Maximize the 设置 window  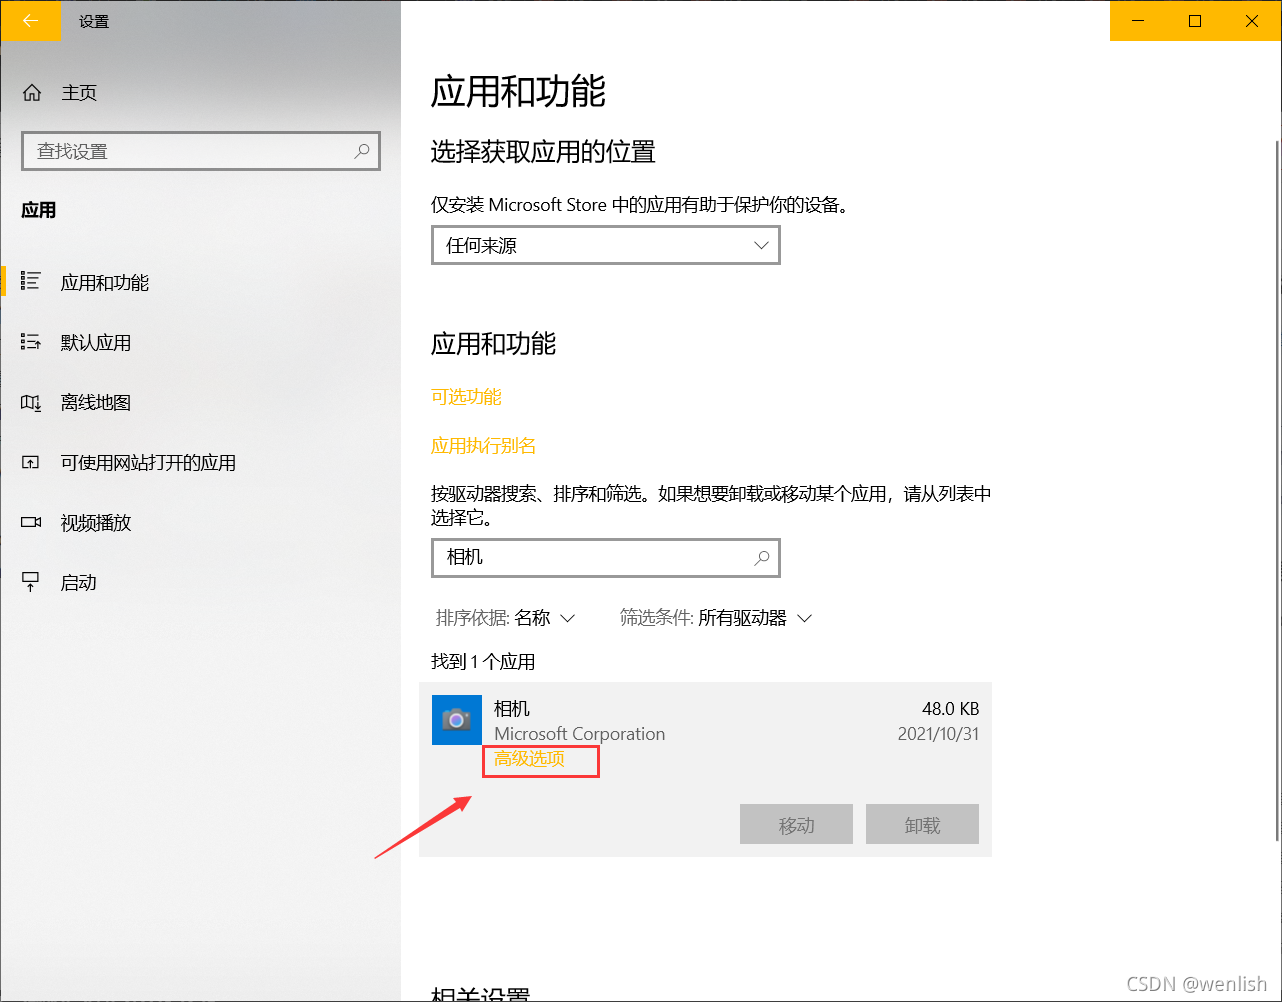coord(1195,20)
